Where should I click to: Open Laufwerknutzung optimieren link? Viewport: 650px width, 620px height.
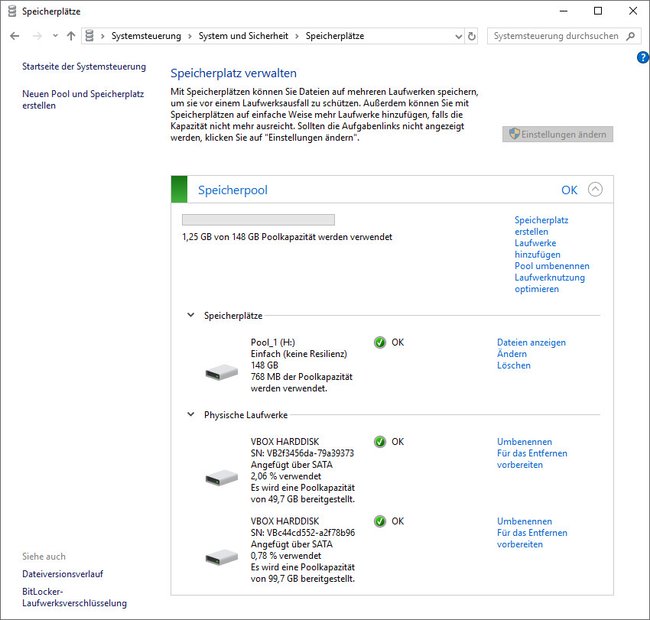(550, 283)
